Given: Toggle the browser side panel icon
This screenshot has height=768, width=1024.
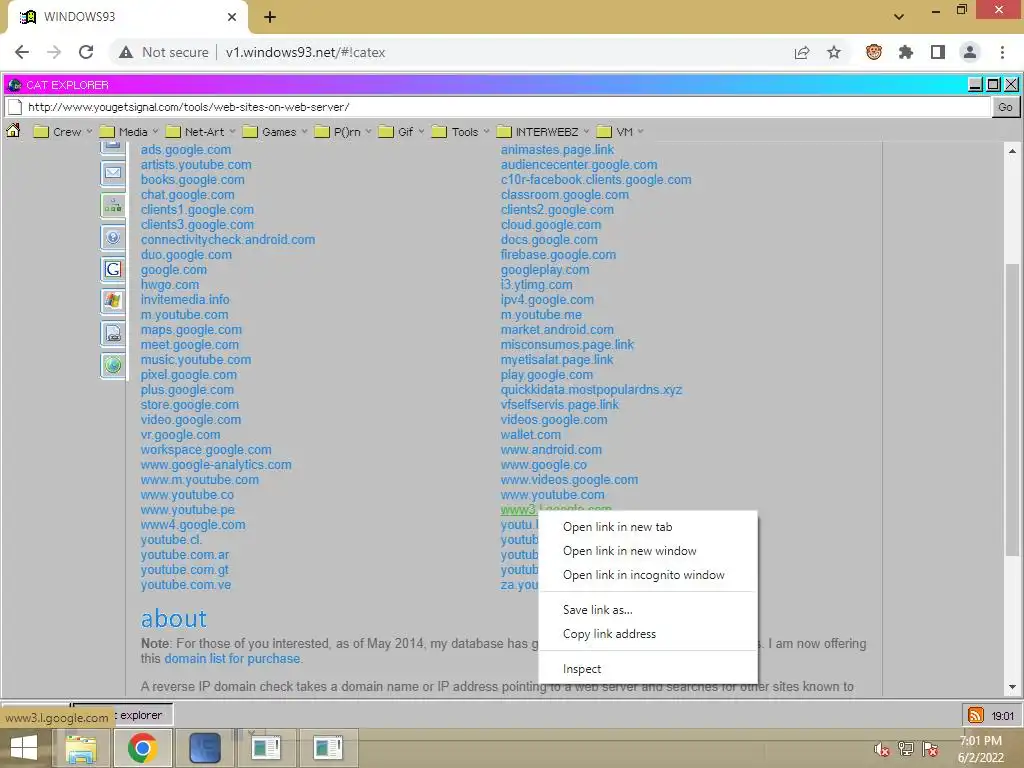Looking at the screenshot, I should point(938,52).
